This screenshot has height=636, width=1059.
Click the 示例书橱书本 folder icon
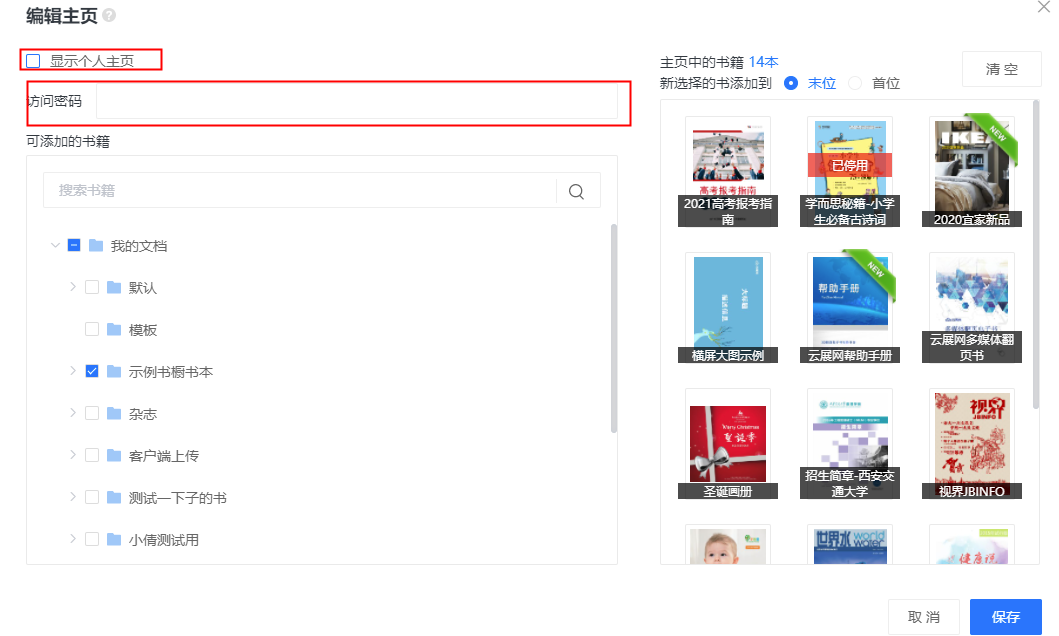114,371
